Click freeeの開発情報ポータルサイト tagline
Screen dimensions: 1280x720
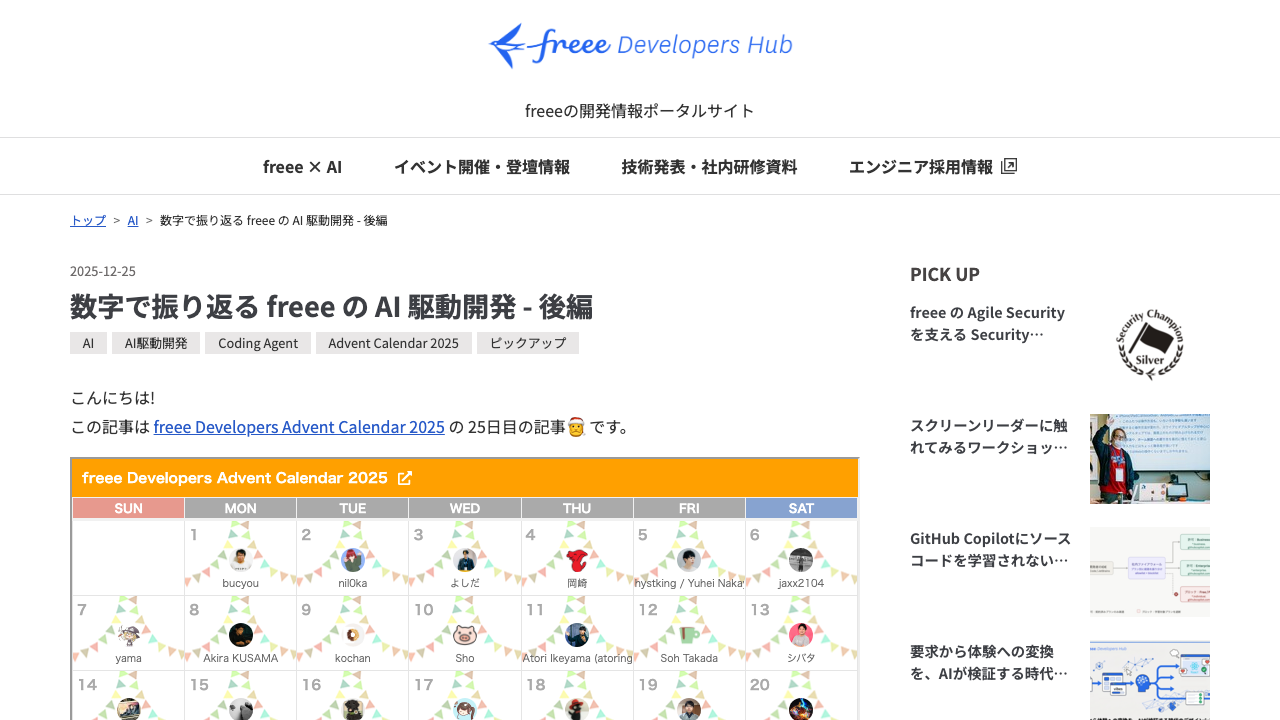tap(640, 110)
